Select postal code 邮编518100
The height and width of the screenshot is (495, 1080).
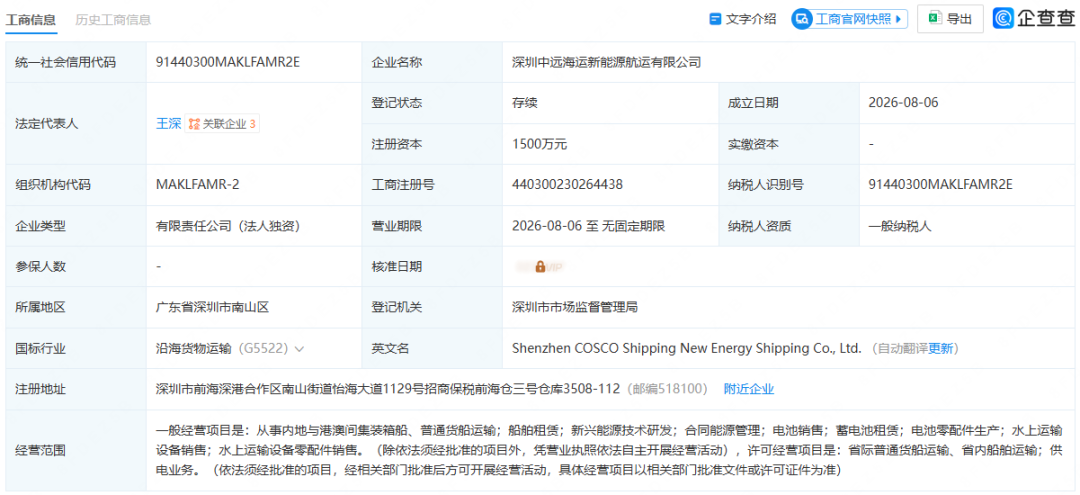click(x=668, y=390)
